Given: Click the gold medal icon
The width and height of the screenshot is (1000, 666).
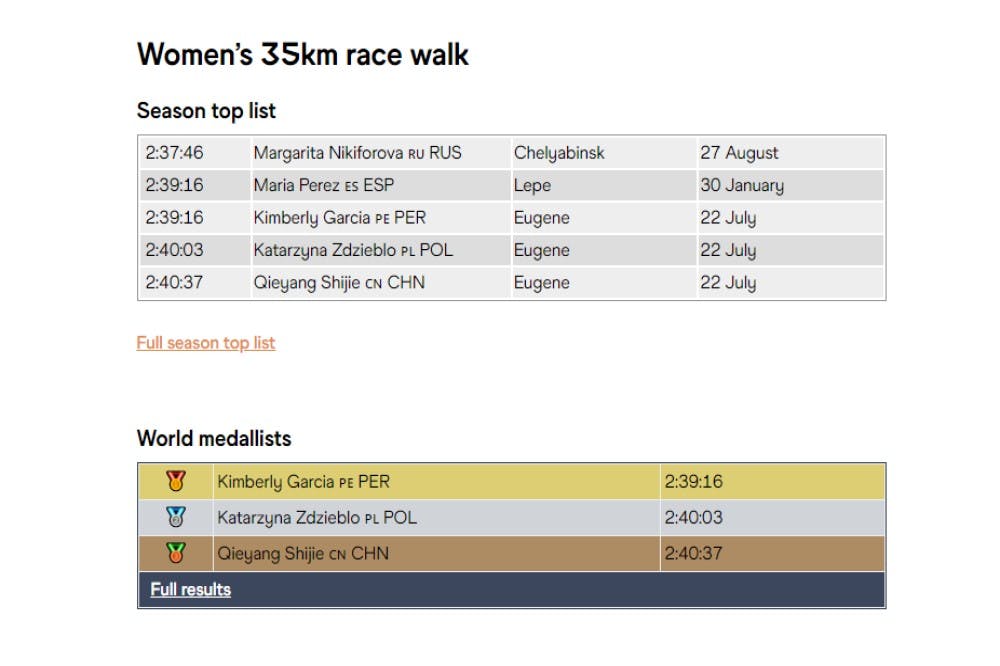Looking at the screenshot, I should pos(176,482).
